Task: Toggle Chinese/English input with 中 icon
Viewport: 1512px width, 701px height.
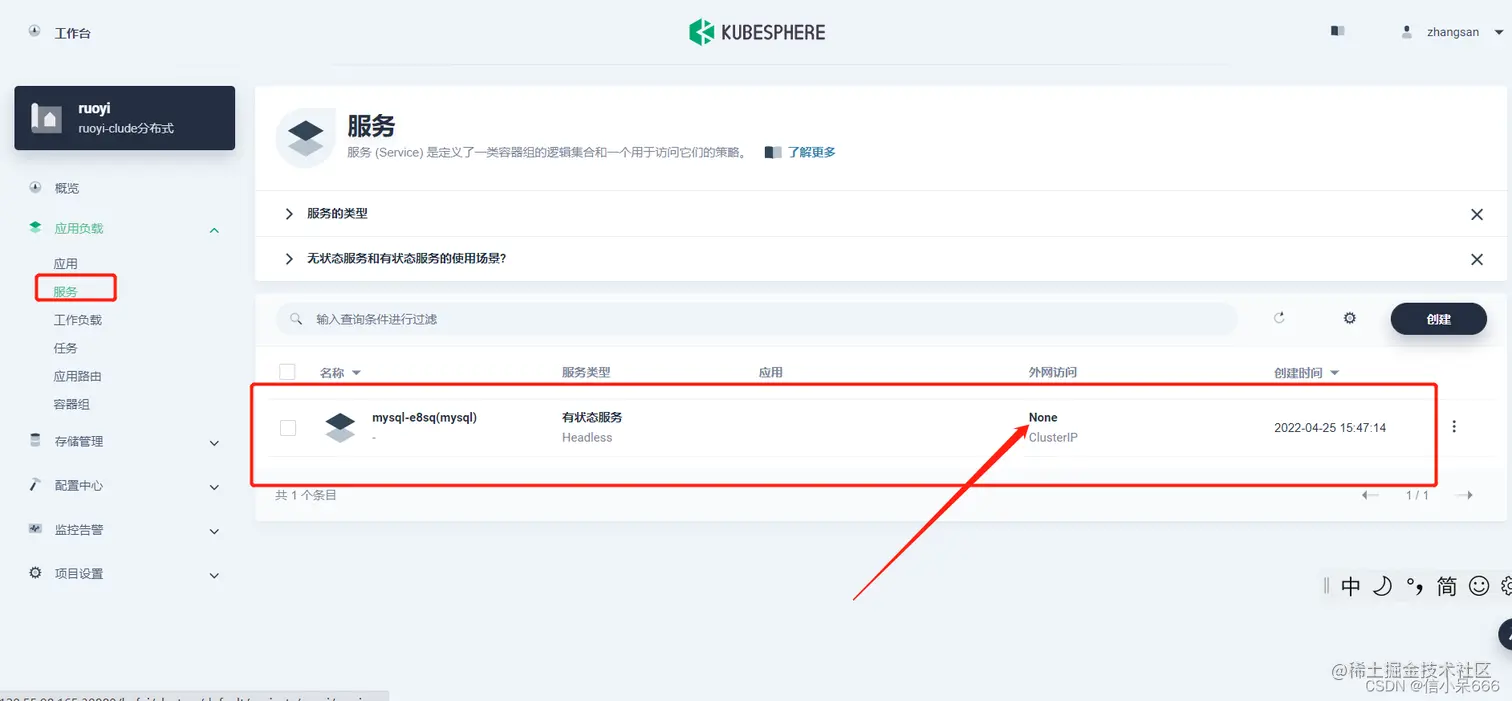Action: click(x=1350, y=586)
